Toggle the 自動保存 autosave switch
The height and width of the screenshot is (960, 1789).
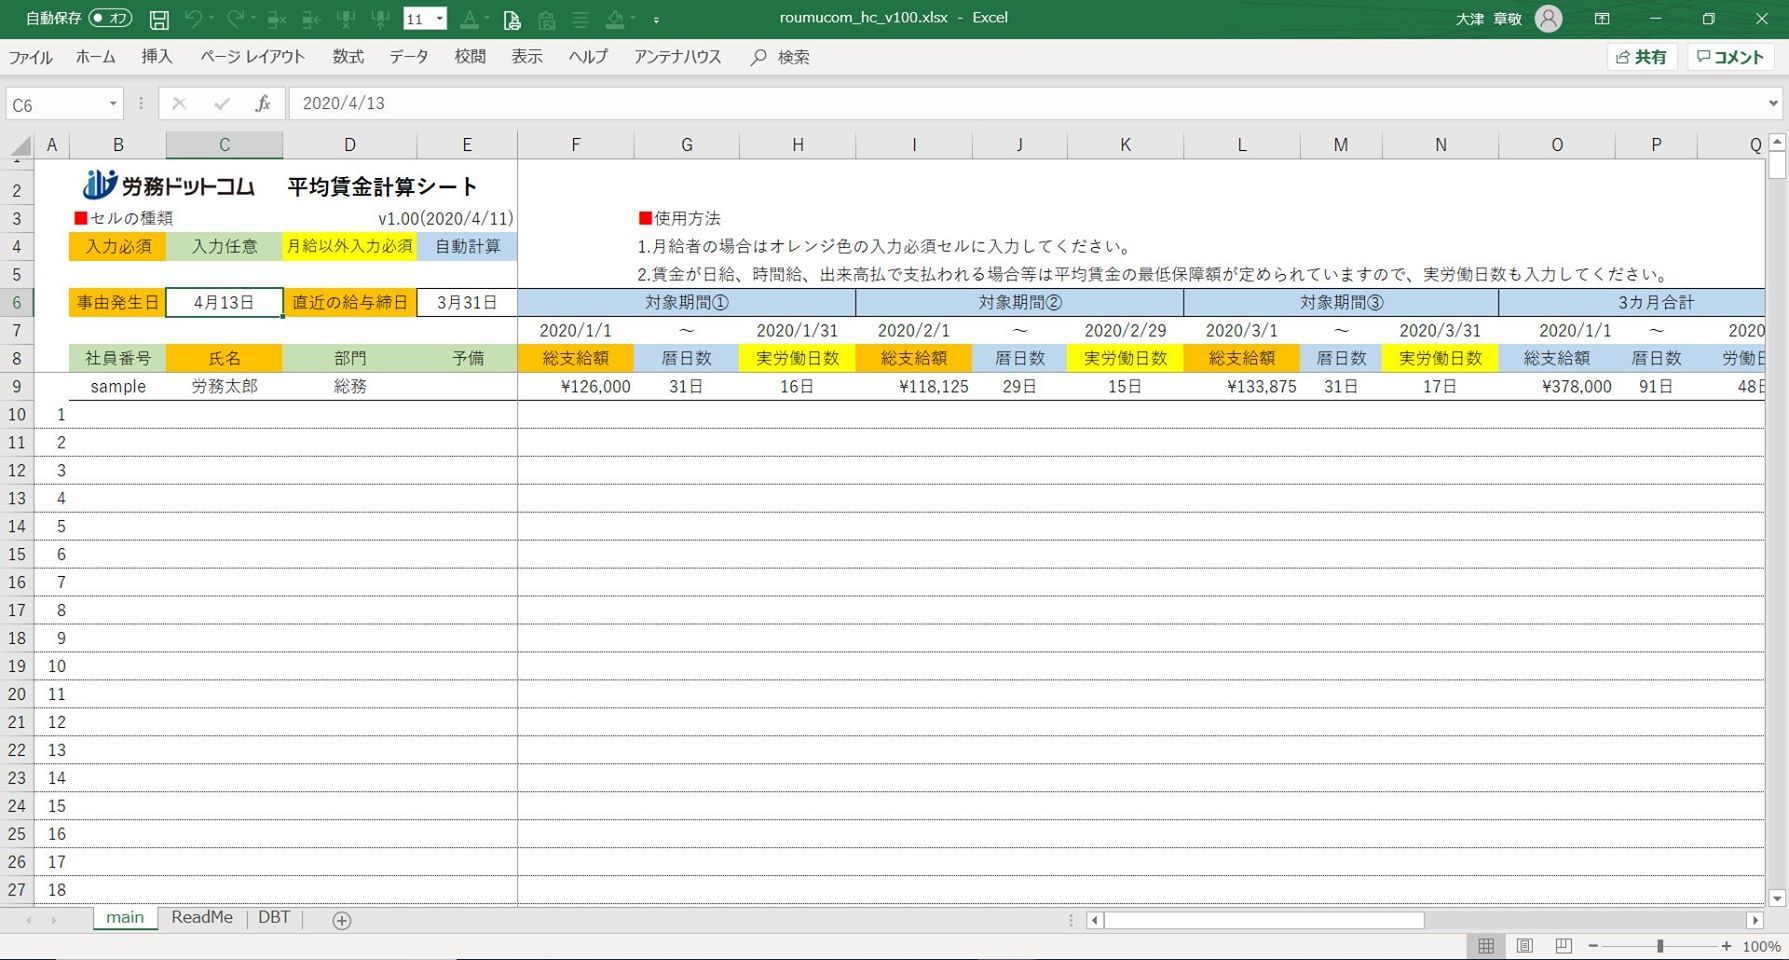[x=110, y=18]
